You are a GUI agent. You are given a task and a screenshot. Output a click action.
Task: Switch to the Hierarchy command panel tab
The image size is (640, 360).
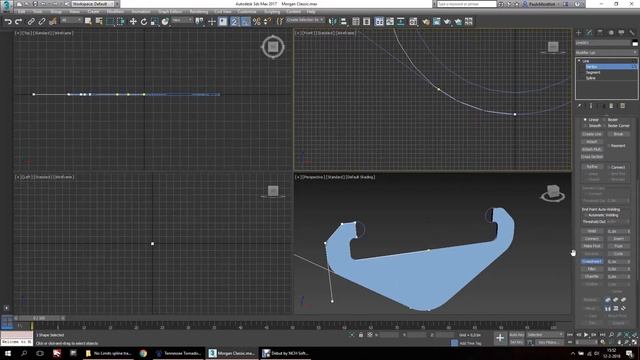tap(600, 33)
